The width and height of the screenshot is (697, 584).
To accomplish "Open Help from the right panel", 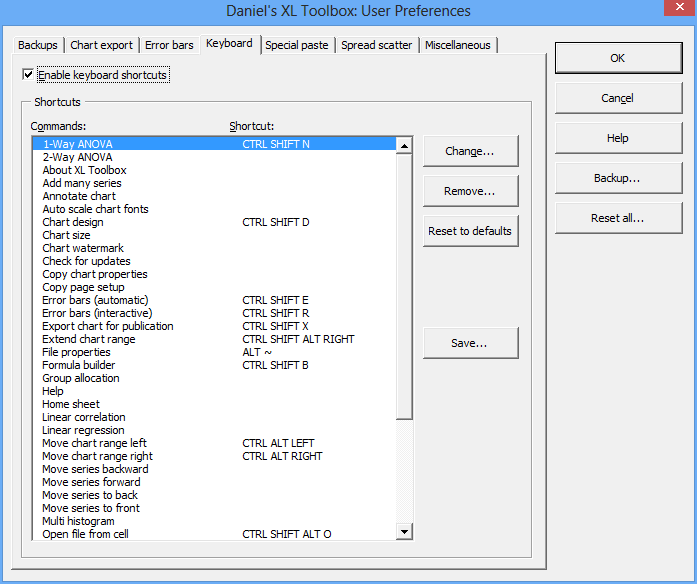I will 618,138.
